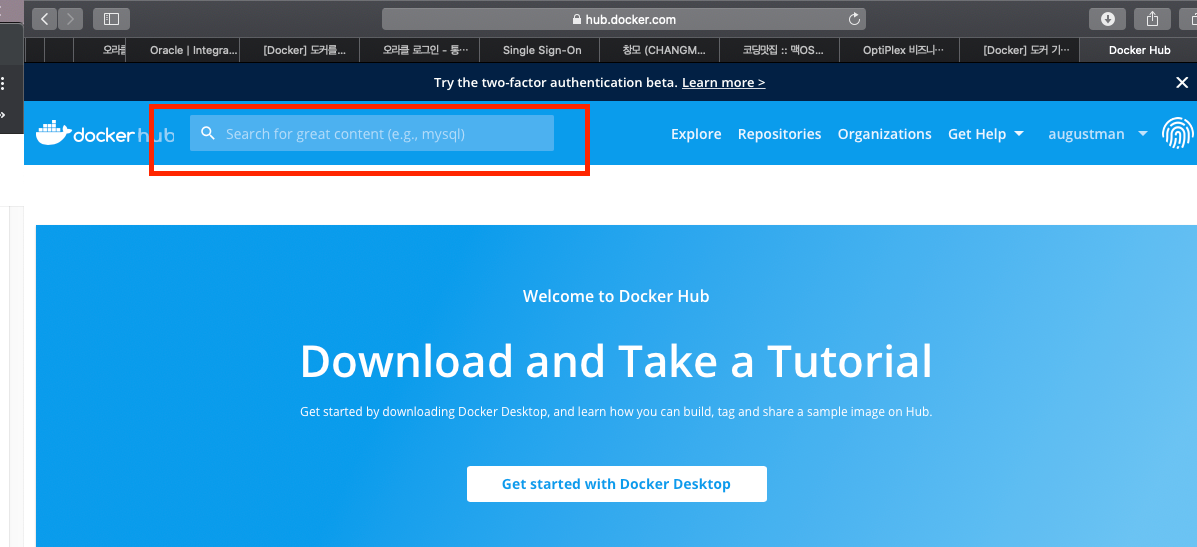Click 'Download and Take a Tutorial' heading
Viewport: 1197px width, 547px height.
pos(616,362)
